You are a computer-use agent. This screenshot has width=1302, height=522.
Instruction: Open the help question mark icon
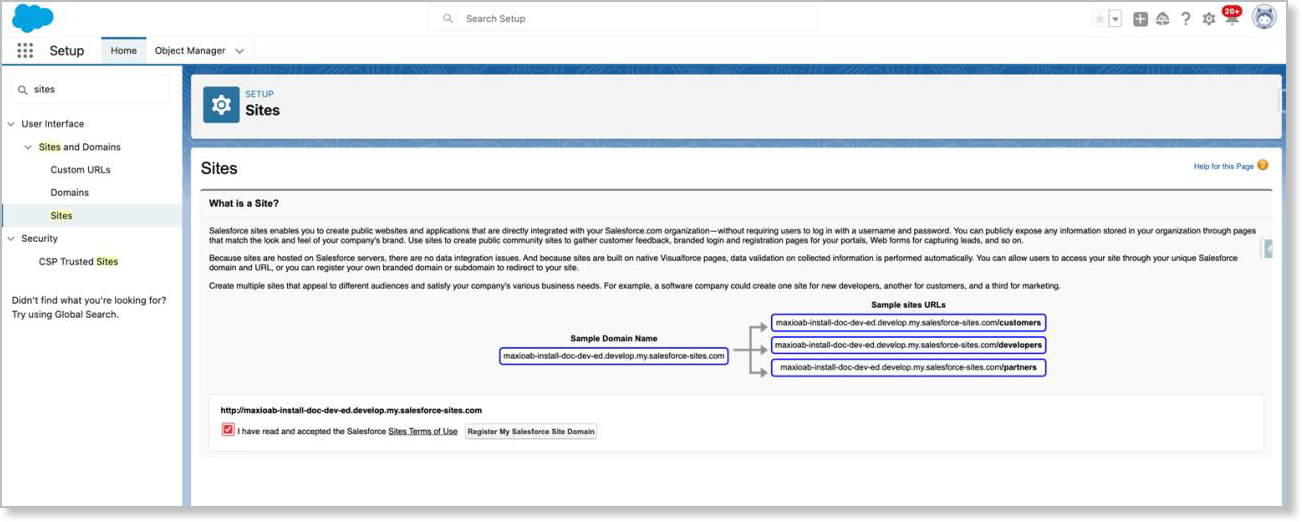1186,19
